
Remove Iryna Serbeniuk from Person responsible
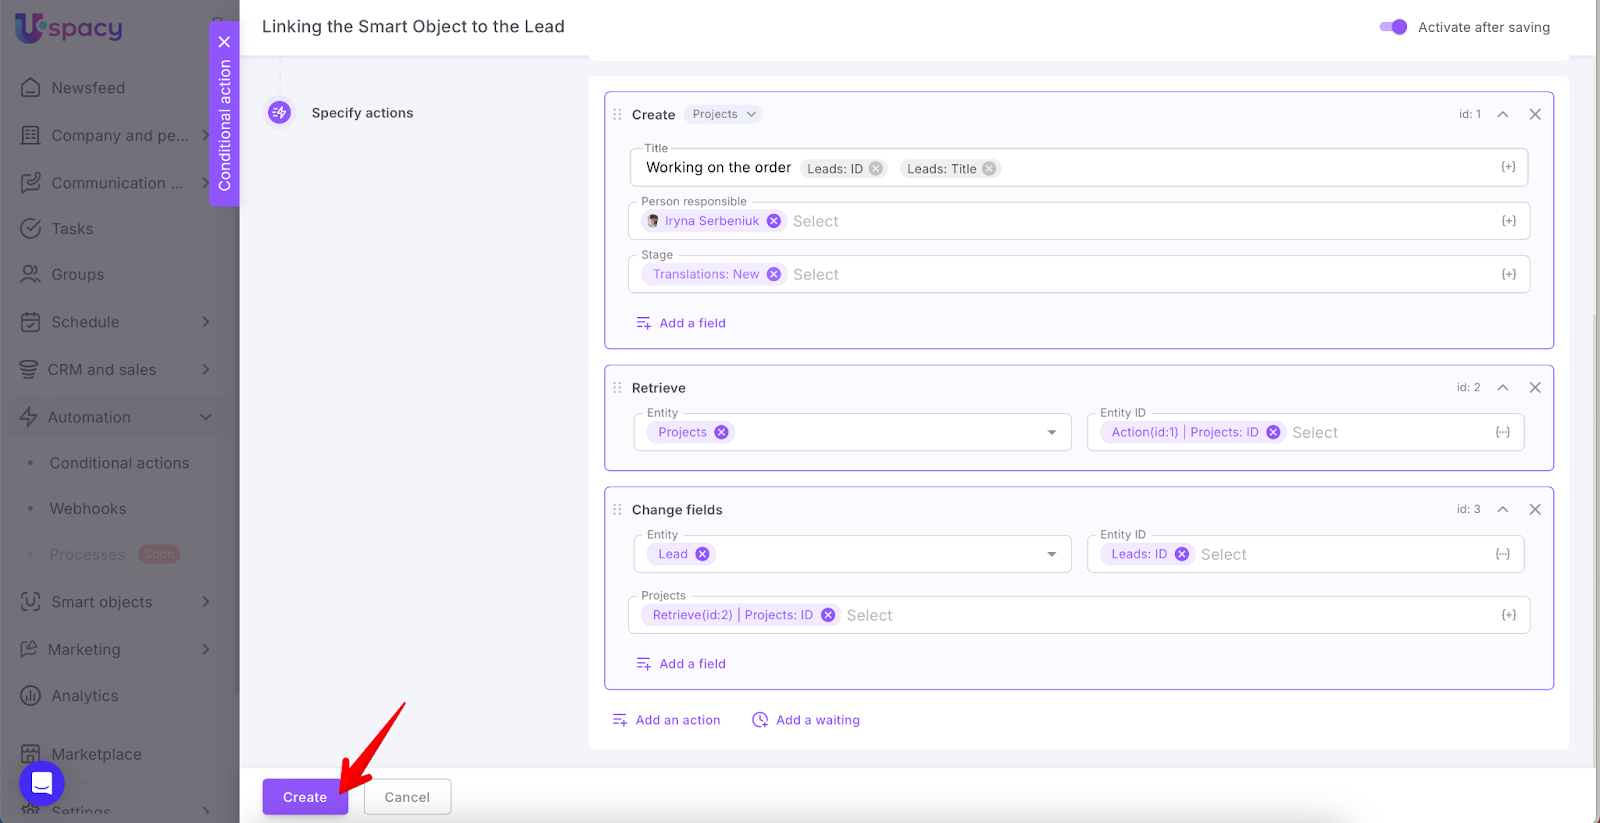click(774, 221)
